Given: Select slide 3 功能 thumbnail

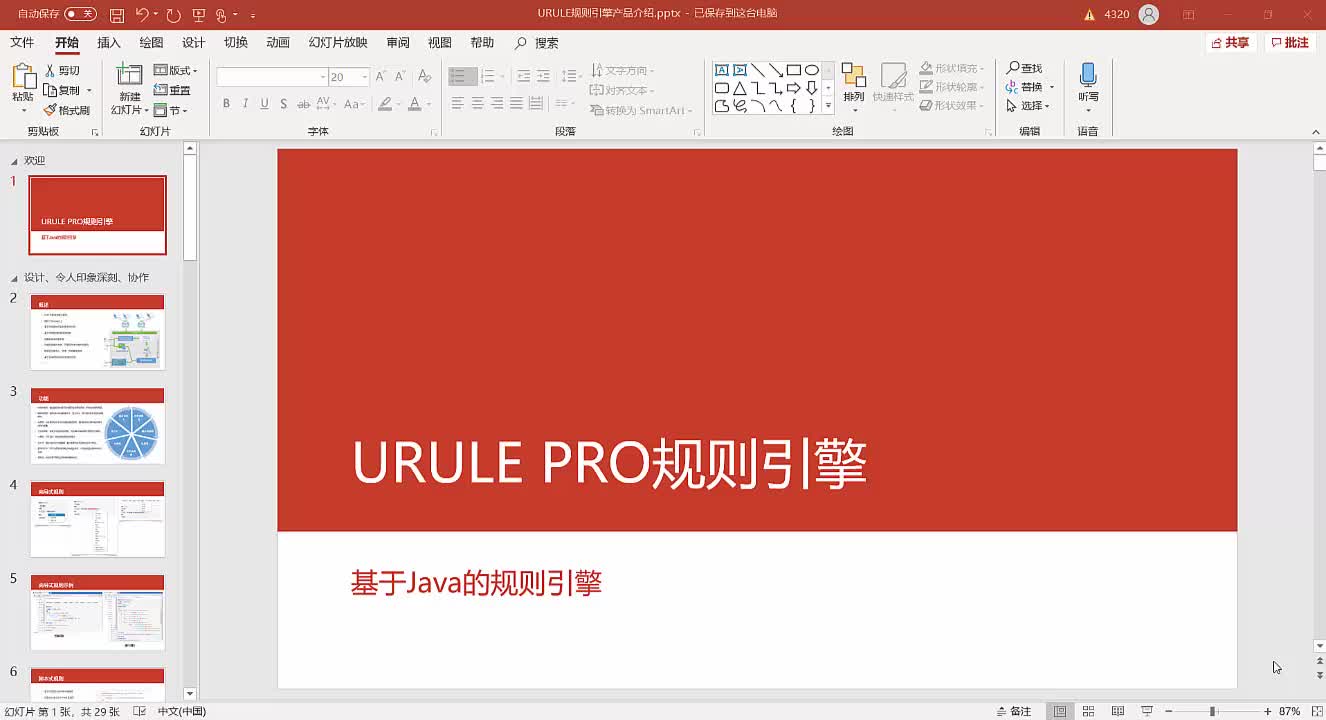Looking at the screenshot, I should tap(97, 427).
